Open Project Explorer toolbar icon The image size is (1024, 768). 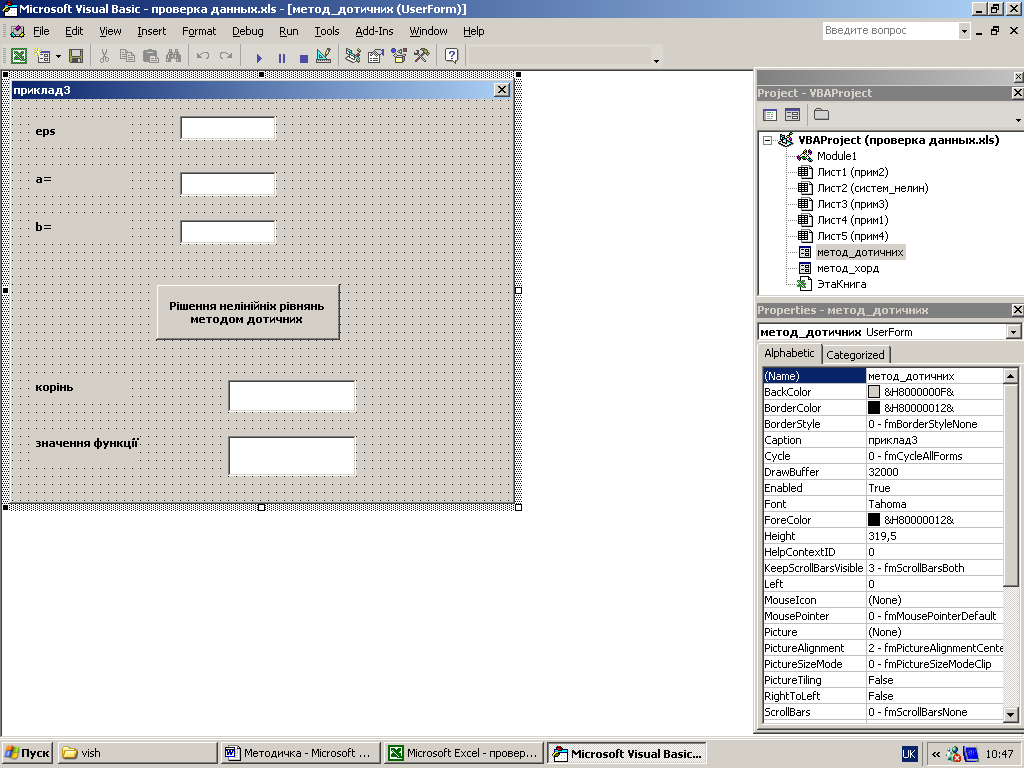point(353,56)
